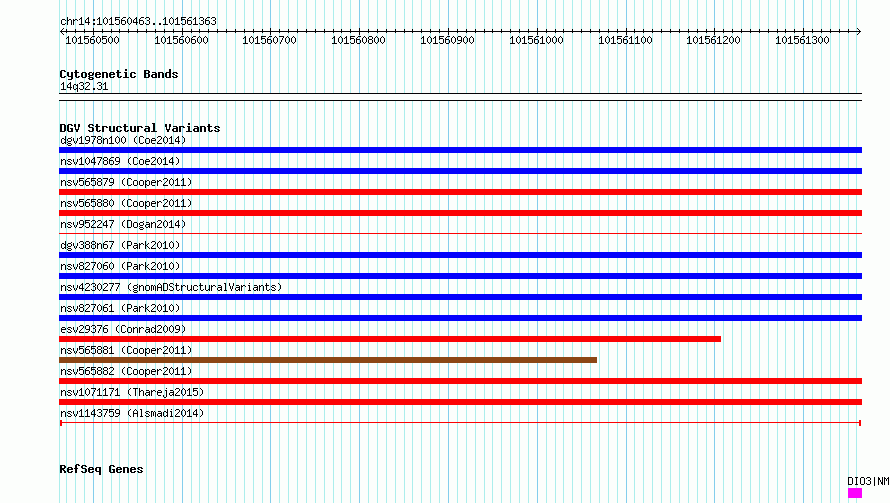Select the blue bar under nsv827061

point(460,318)
